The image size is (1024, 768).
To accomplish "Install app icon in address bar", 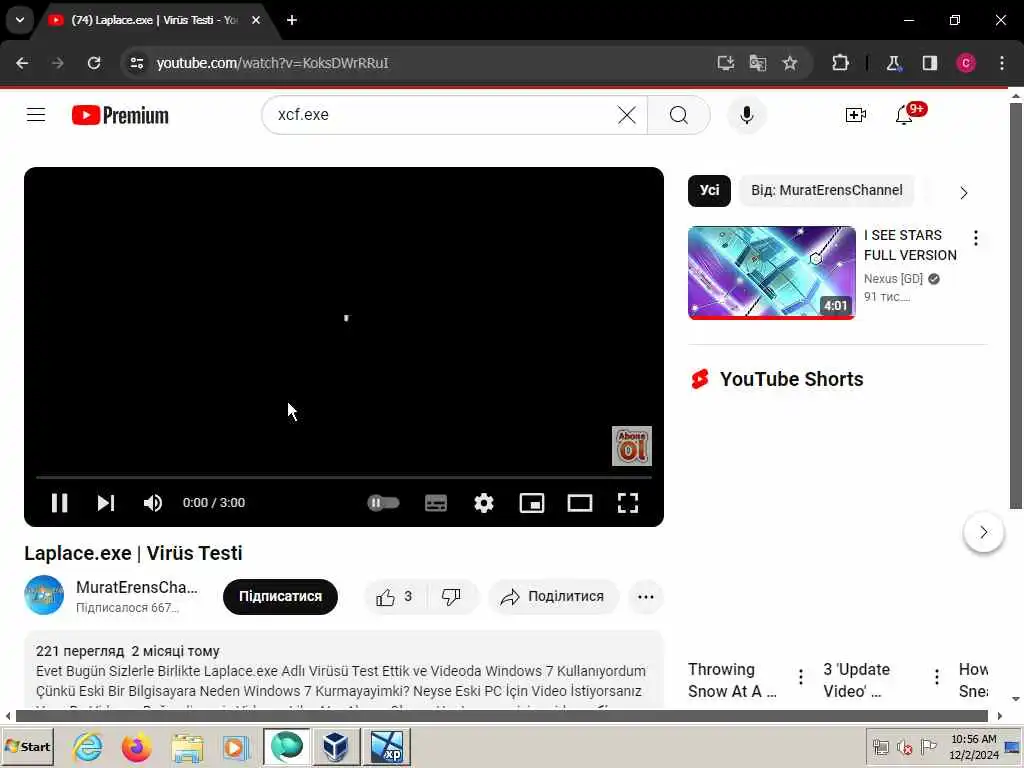I will [726, 63].
